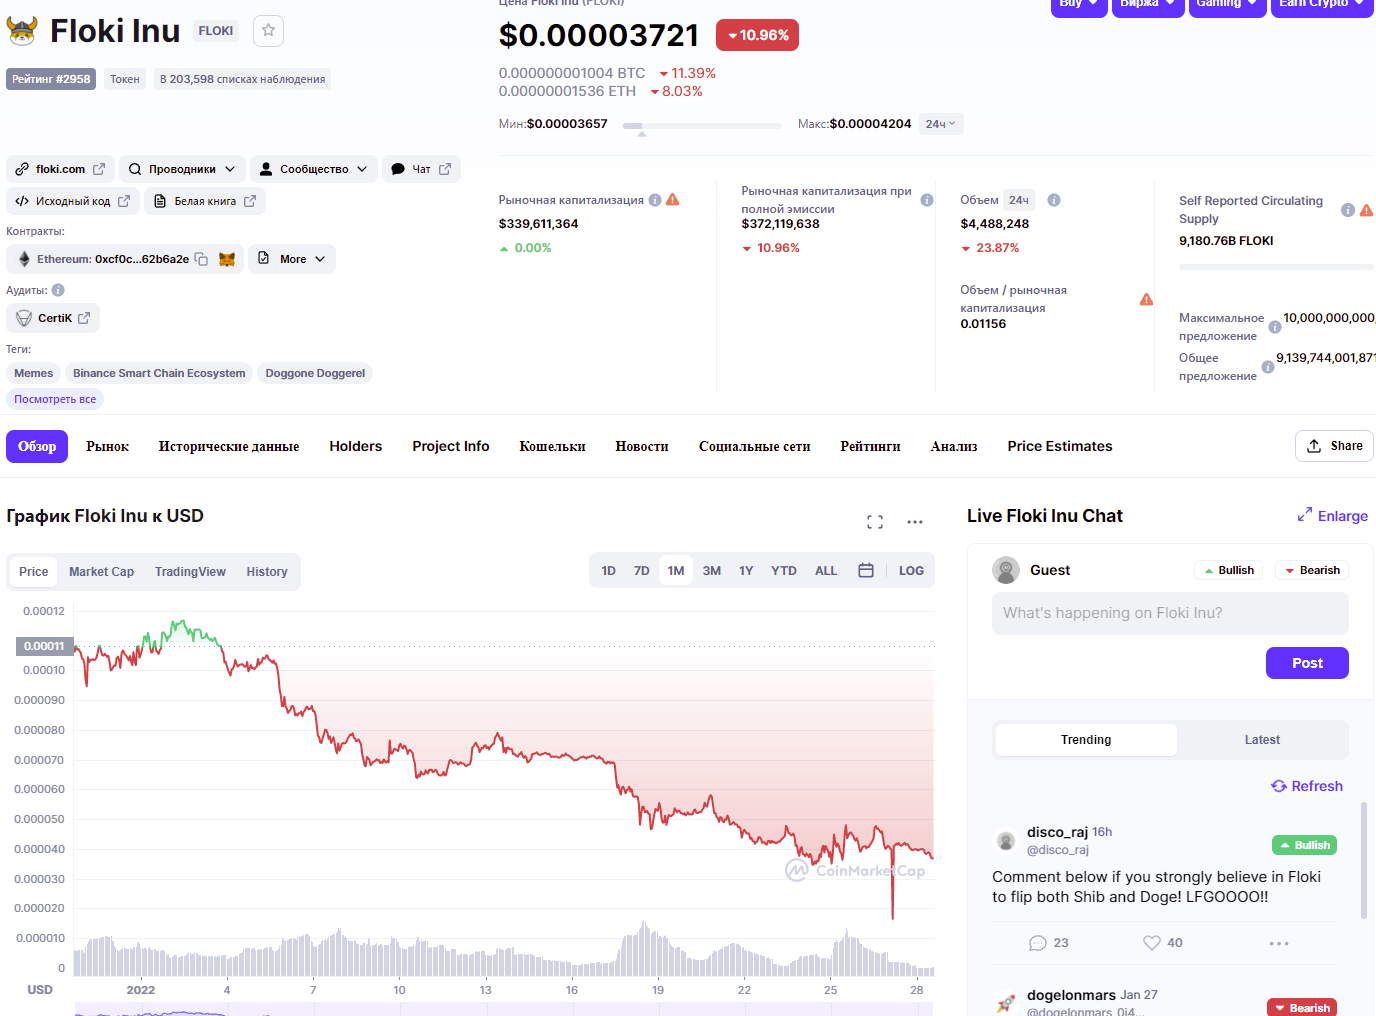Open the CertiK audit link
This screenshot has width=1376, height=1016.
click(53, 318)
